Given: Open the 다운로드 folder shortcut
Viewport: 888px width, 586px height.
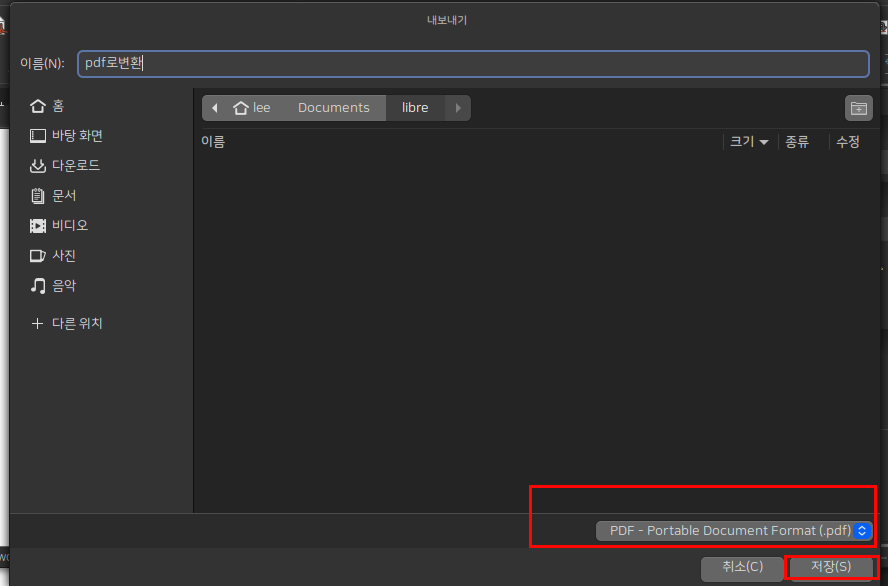Looking at the screenshot, I should [75, 166].
